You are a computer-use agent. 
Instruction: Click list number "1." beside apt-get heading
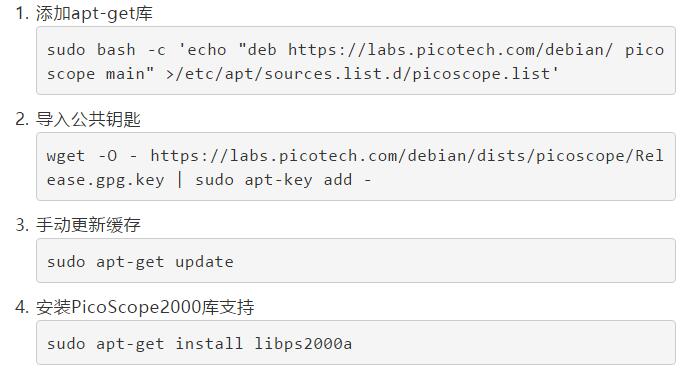[x=22, y=14]
